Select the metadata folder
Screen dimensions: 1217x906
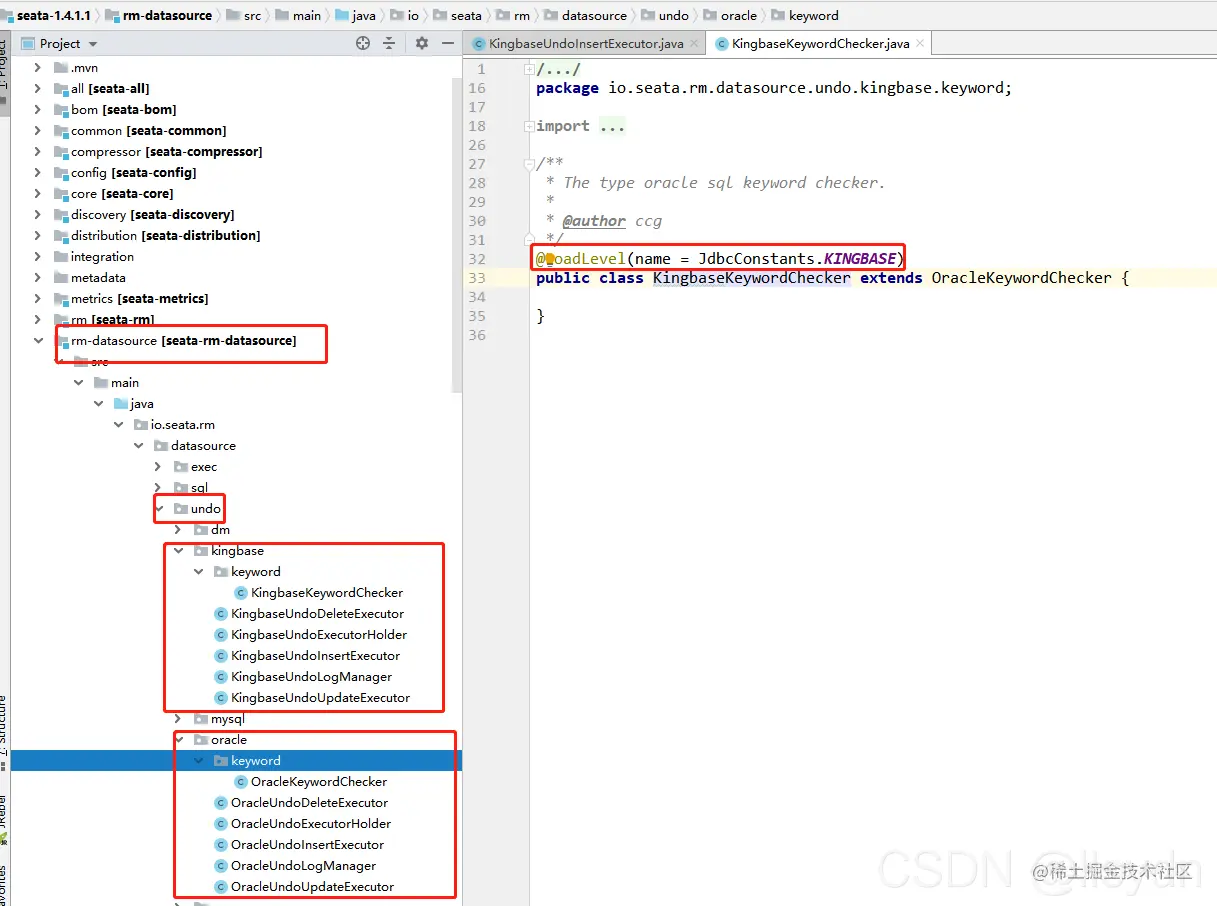(x=98, y=278)
